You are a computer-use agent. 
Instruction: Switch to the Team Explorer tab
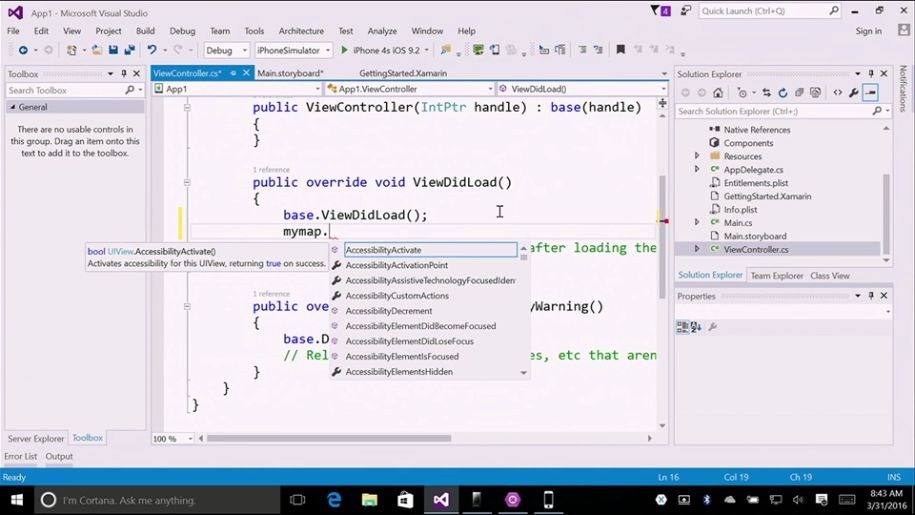(x=777, y=275)
